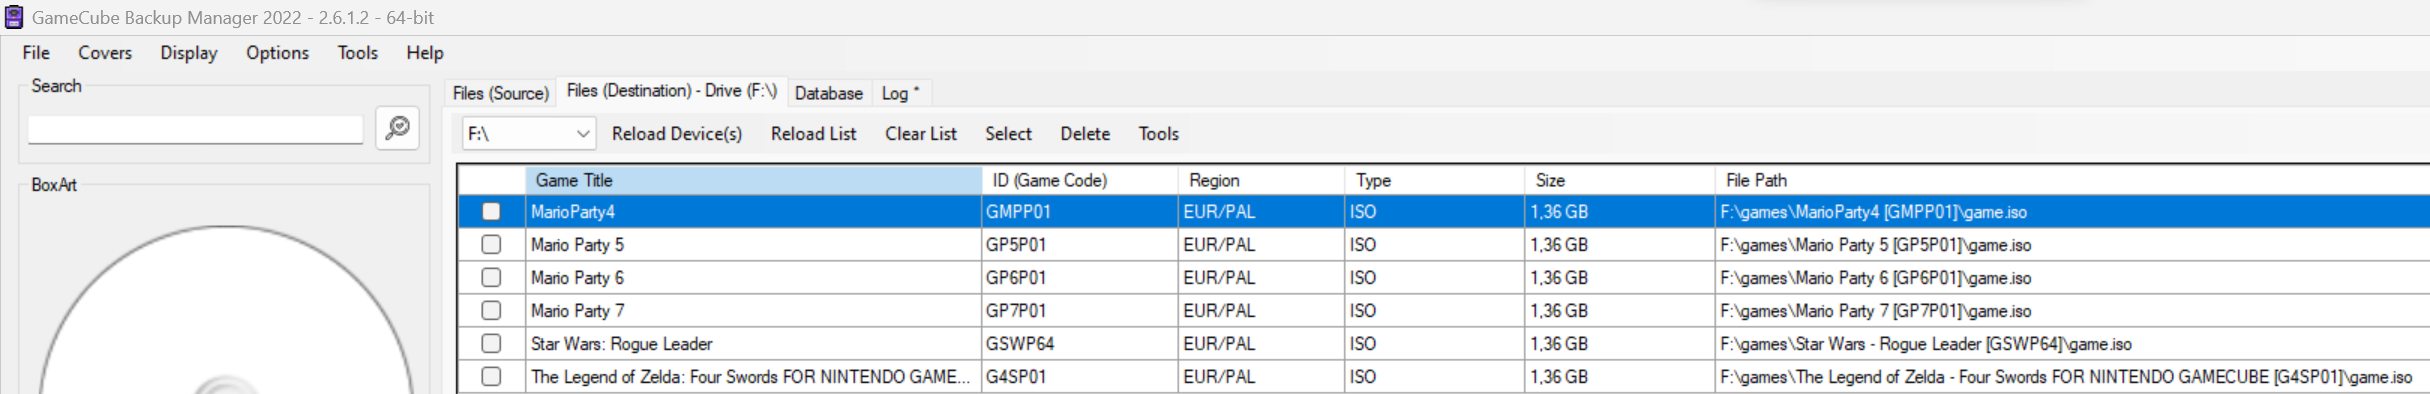Viewport: 2430px width, 394px height.
Task: Click game code GP6P01
Action: click(x=1016, y=278)
